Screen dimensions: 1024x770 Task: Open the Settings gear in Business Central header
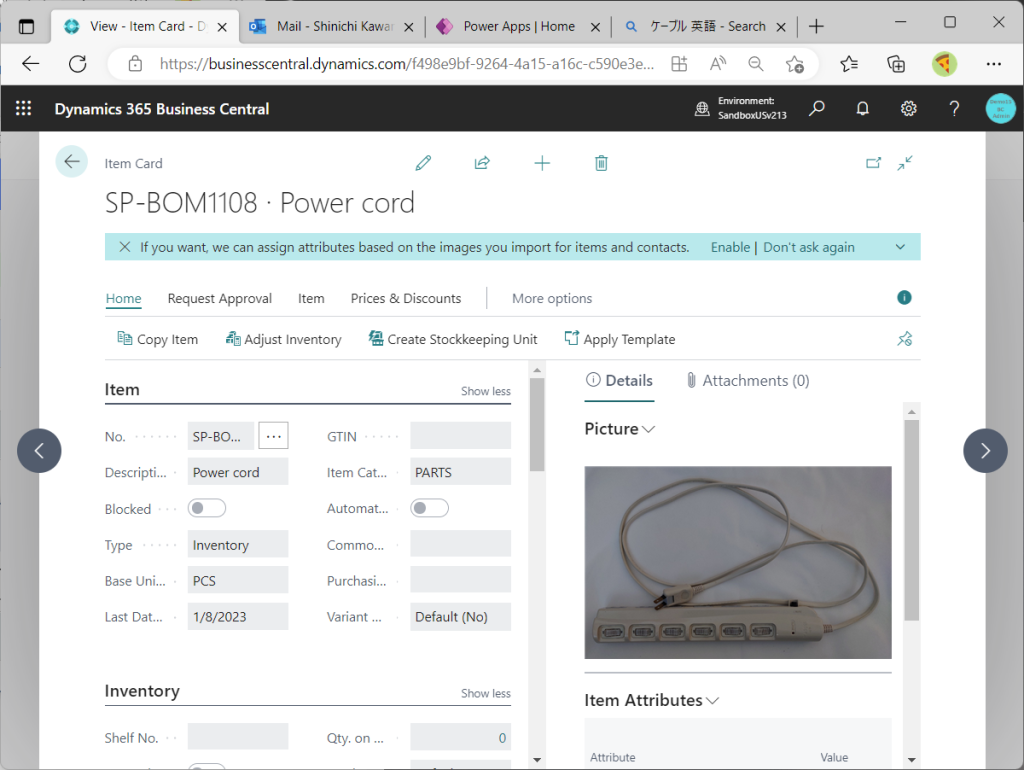coord(908,108)
